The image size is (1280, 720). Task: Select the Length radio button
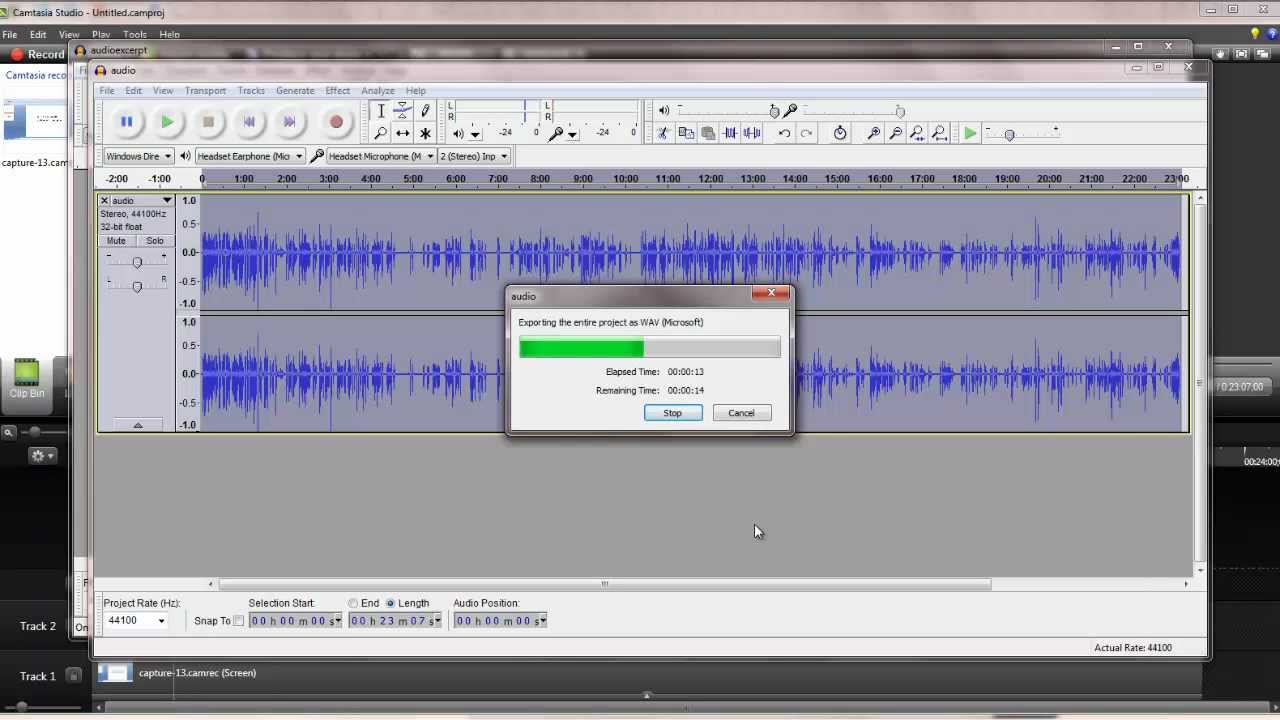[390, 603]
